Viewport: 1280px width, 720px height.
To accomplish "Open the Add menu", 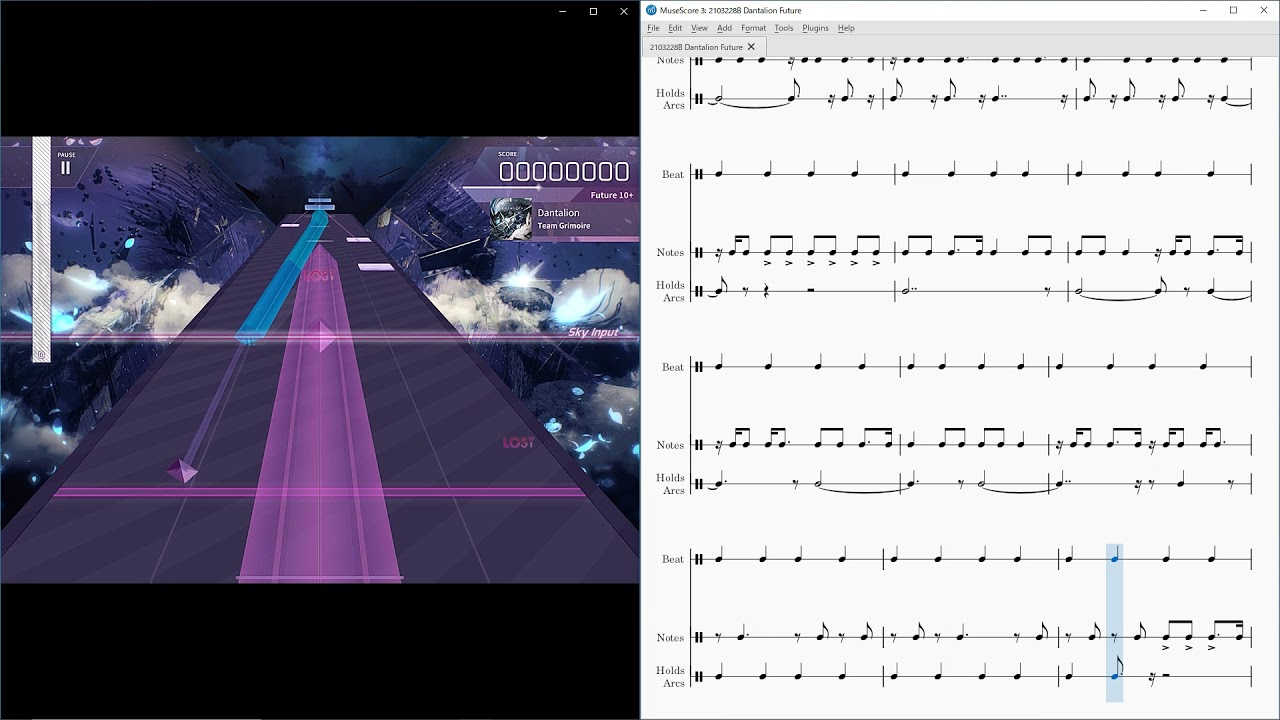I will [x=724, y=28].
